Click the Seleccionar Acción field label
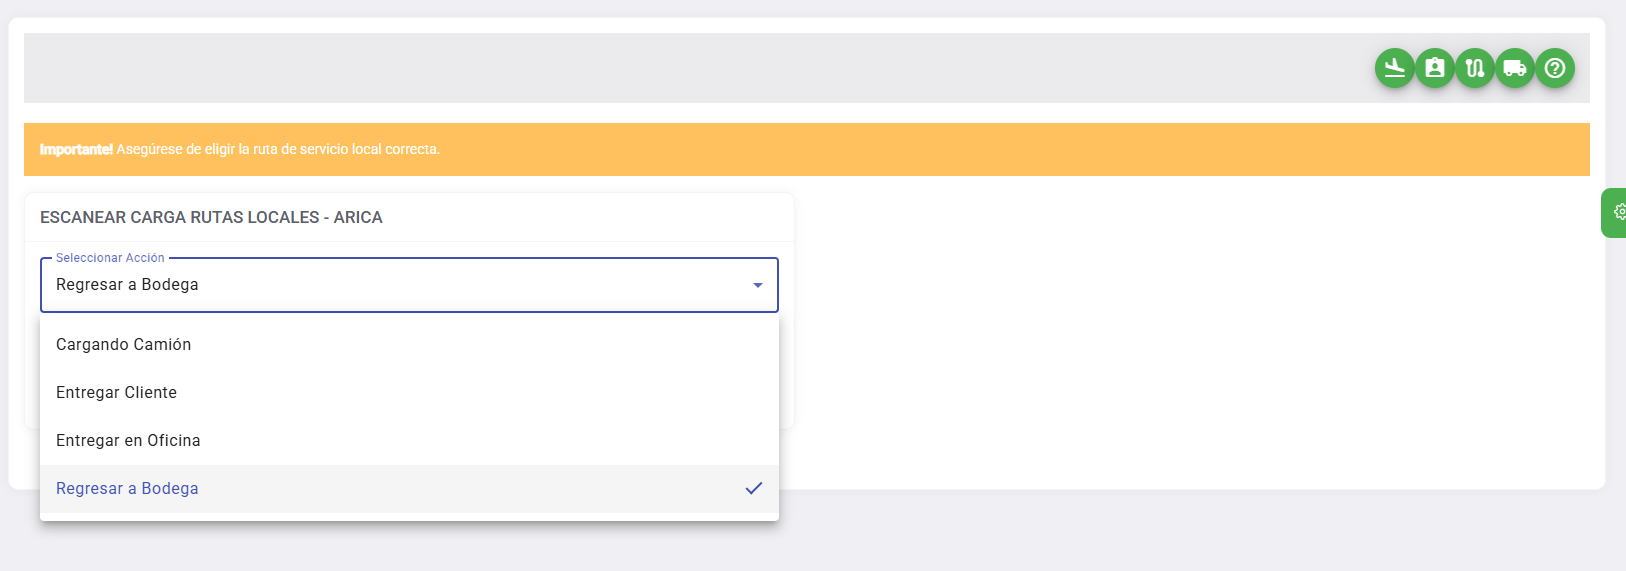The image size is (1626, 571). pyautogui.click(x=110, y=258)
